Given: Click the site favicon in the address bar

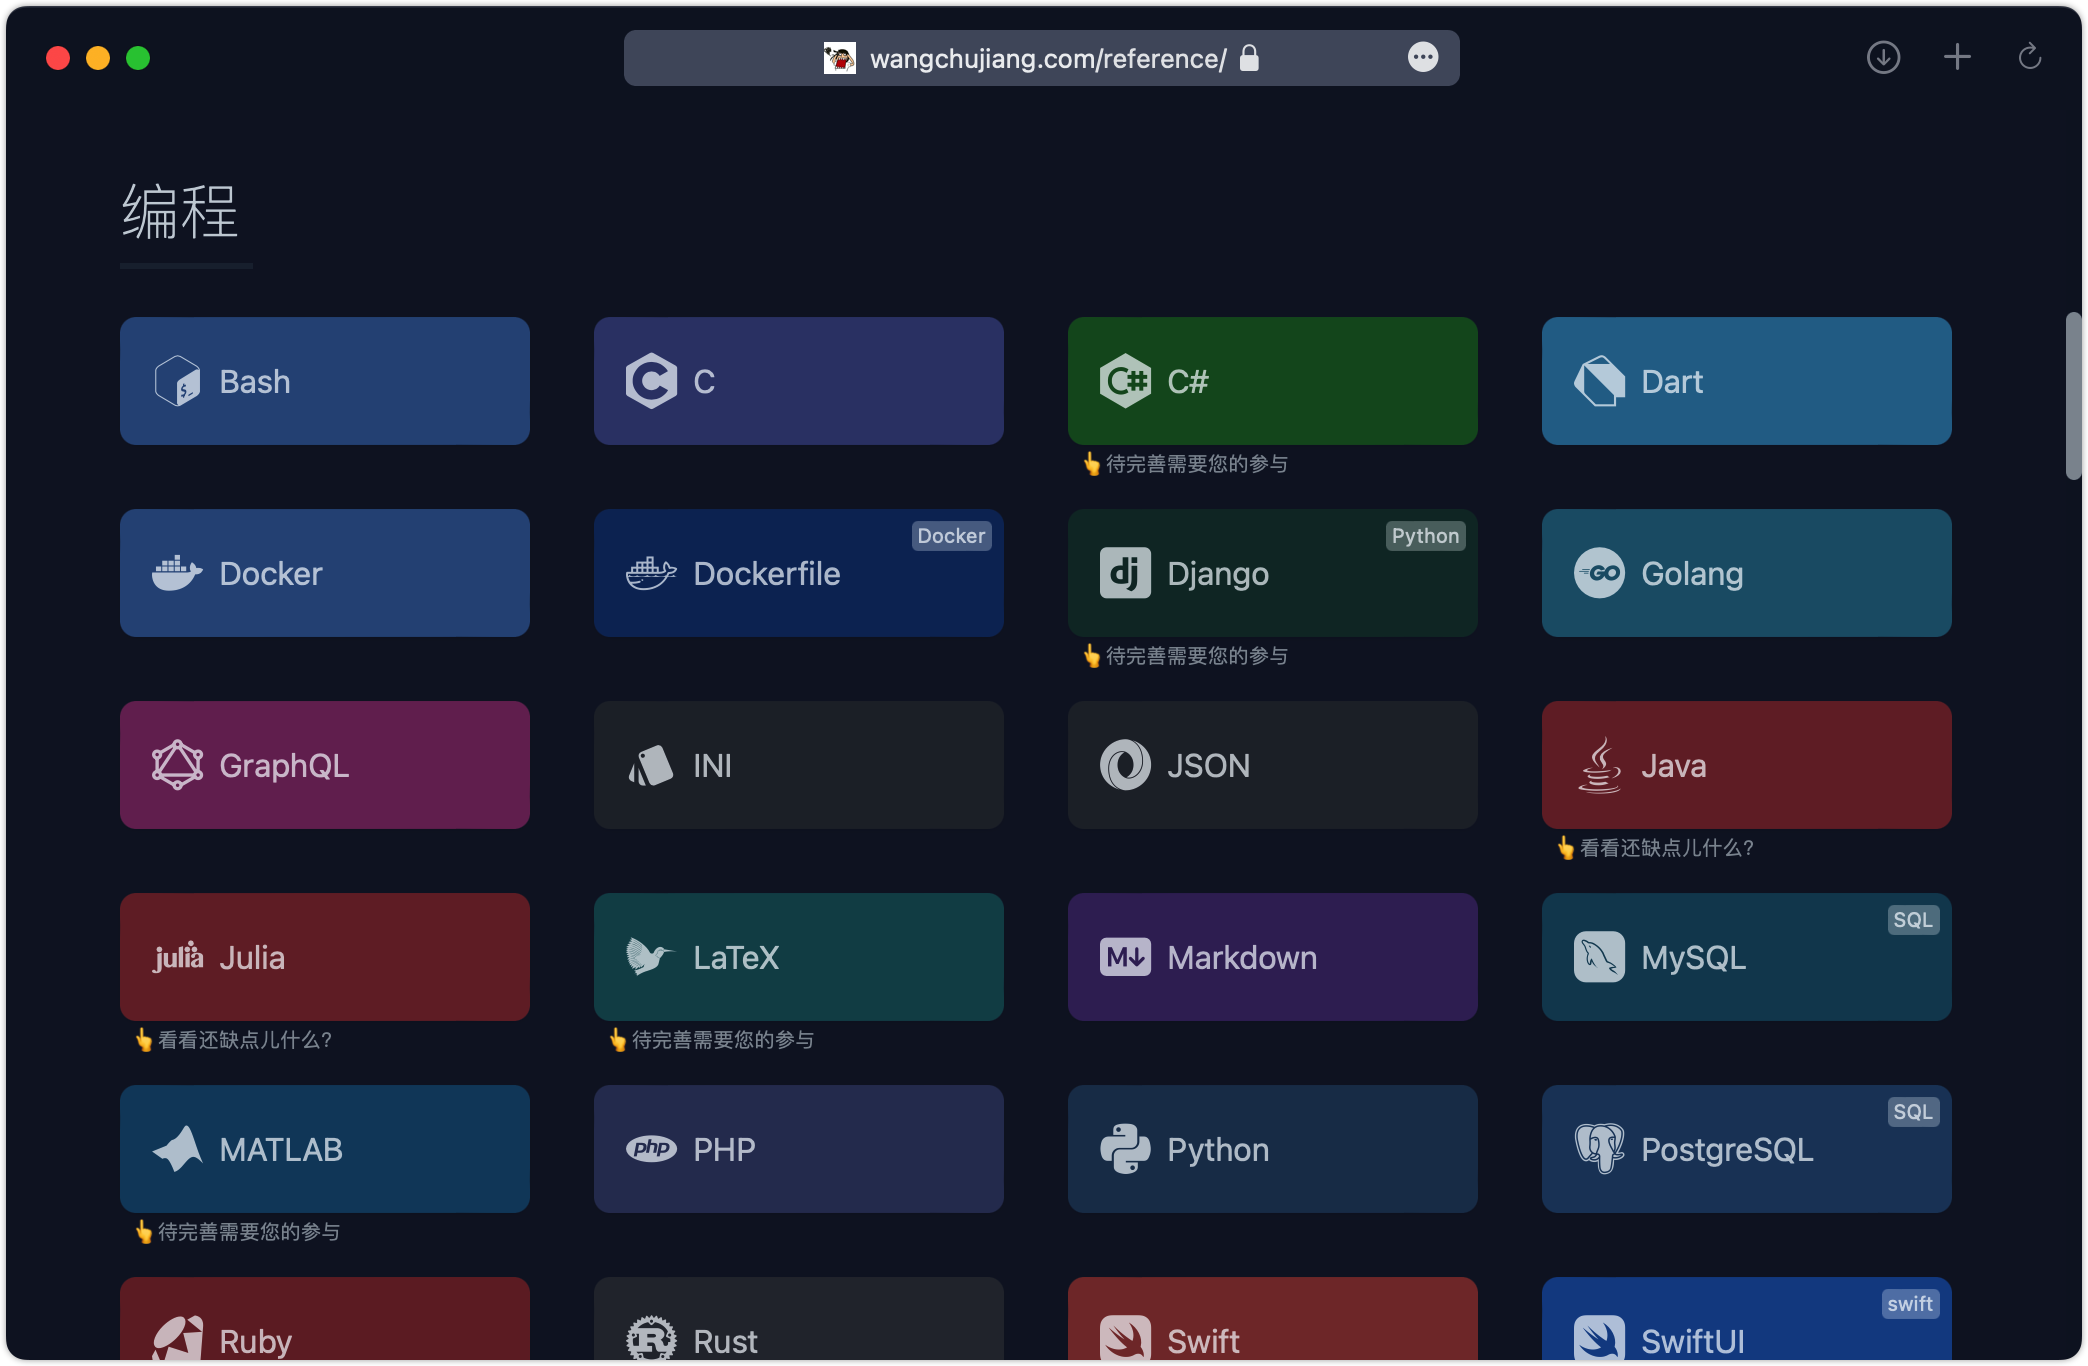Looking at the screenshot, I should coord(840,58).
